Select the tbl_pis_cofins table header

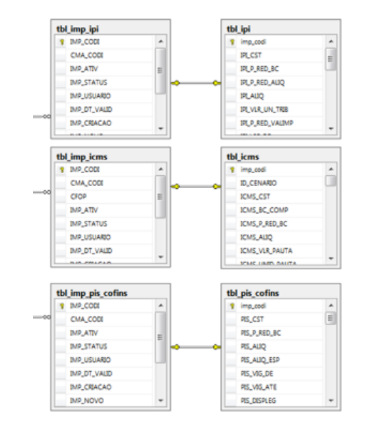tap(253, 293)
